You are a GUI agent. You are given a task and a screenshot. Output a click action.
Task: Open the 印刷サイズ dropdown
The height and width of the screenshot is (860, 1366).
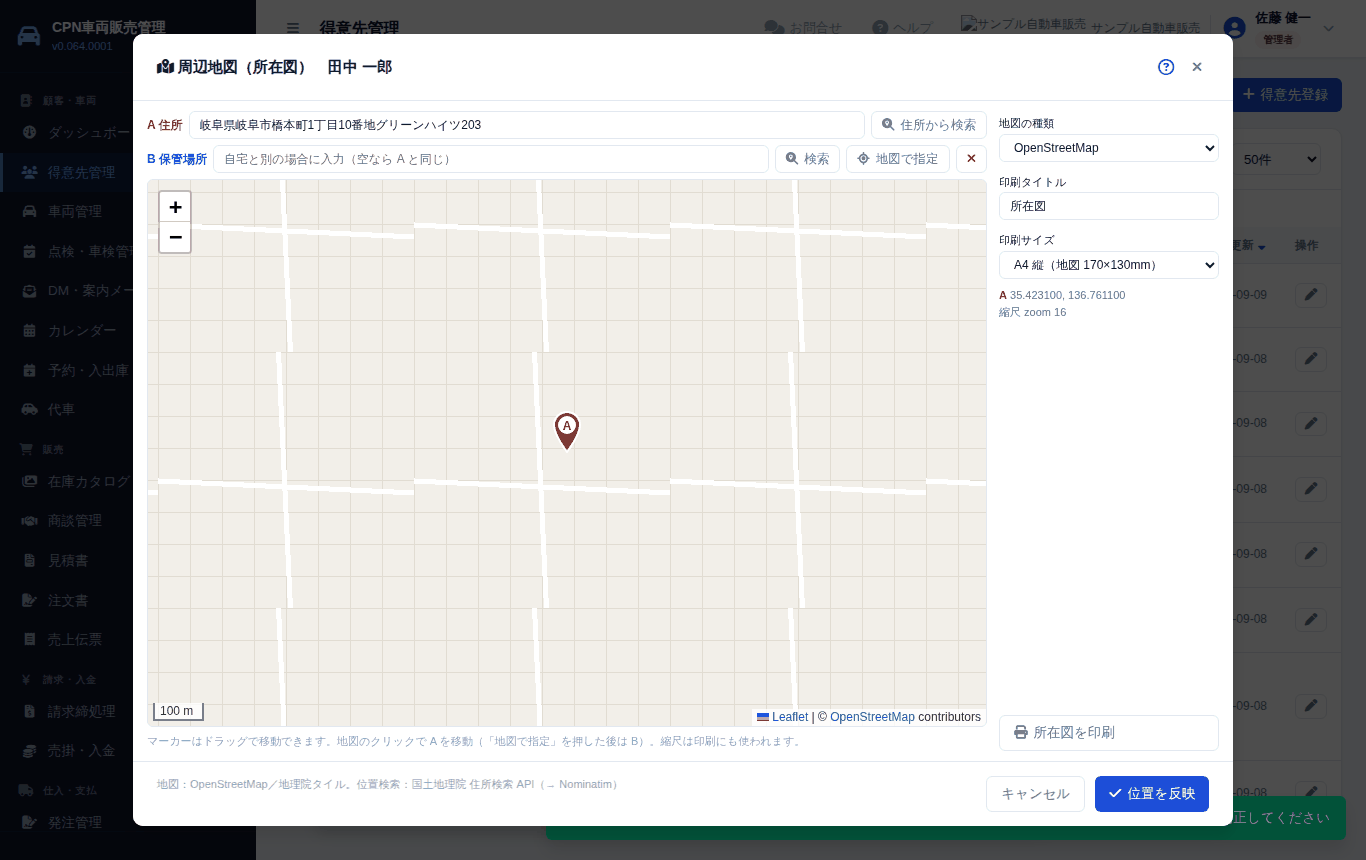(1109, 265)
